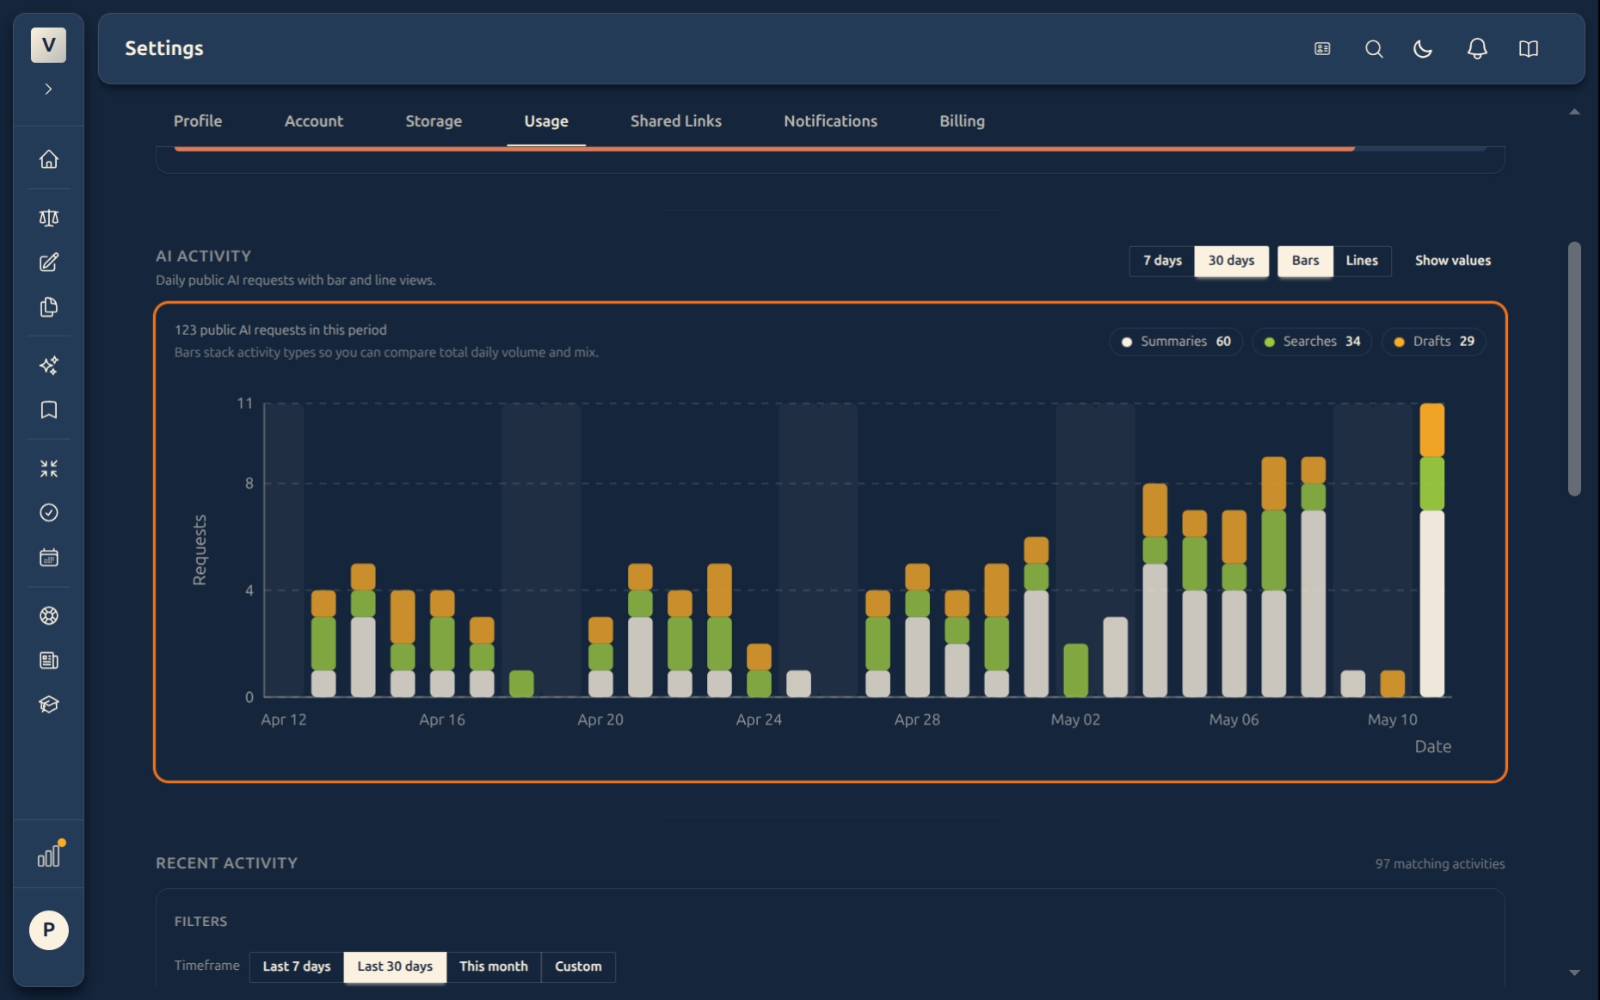
Task: Open the graduation cap sidebar icon
Action: [48, 705]
